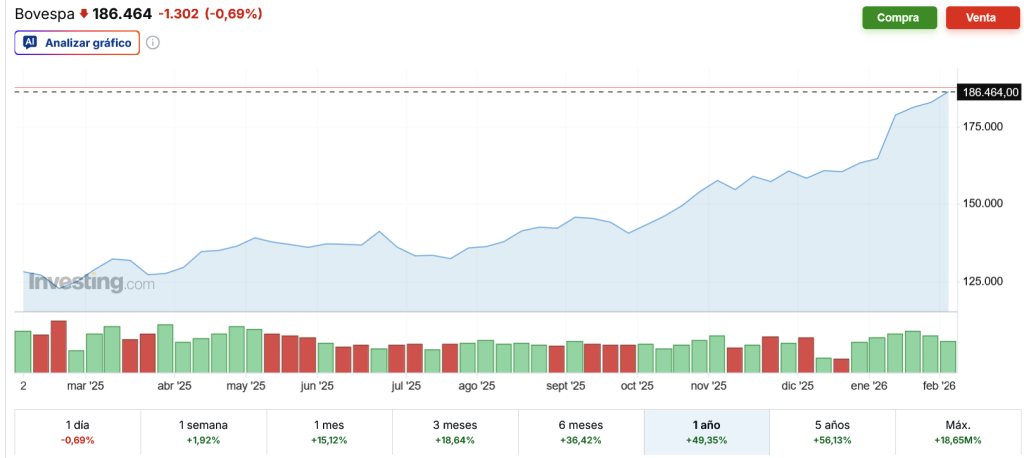
Task: Switch to the 1 mes range
Action: pyautogui.click(x=330, y=432)
